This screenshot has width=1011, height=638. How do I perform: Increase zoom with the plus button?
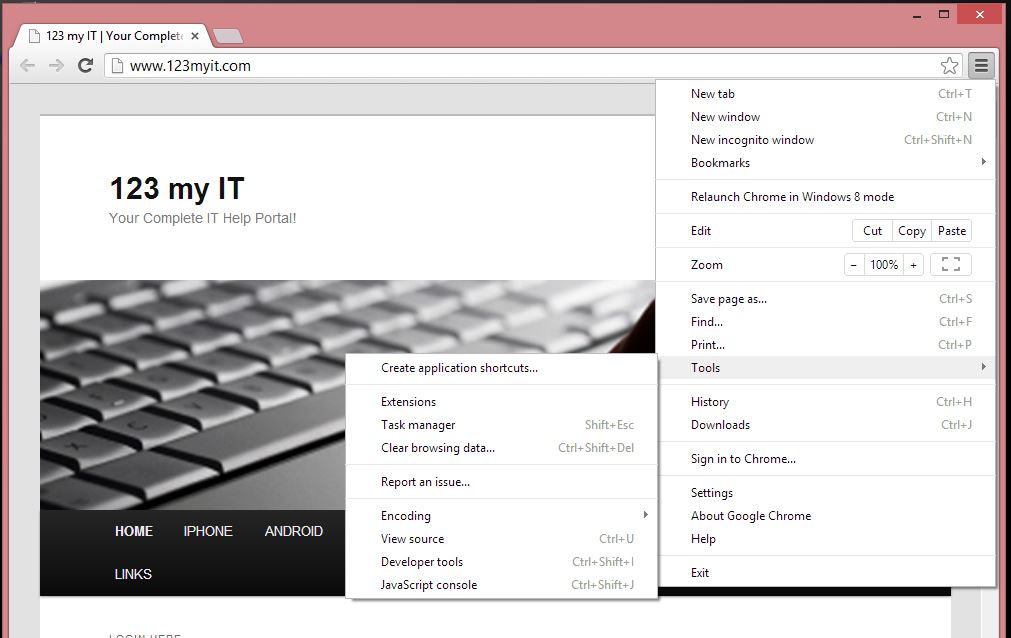click(x=913, y=264)
